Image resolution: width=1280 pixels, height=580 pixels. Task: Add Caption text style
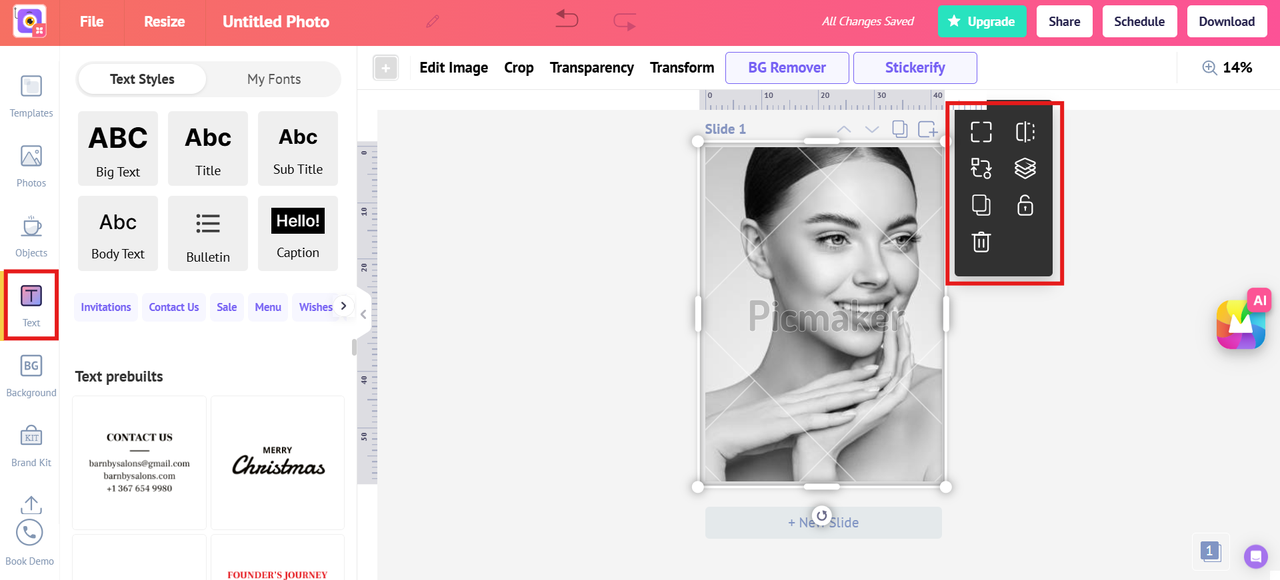[x=298, y=233]
